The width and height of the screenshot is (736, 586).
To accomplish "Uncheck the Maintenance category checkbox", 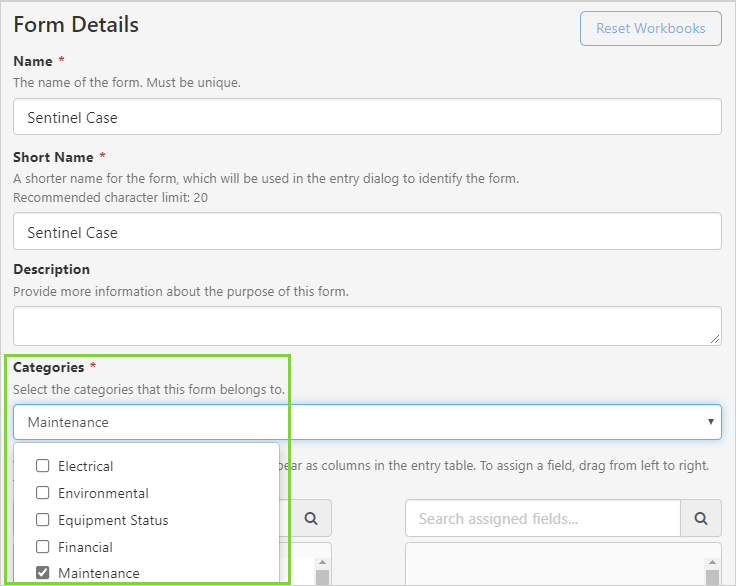I will point(43,574).
